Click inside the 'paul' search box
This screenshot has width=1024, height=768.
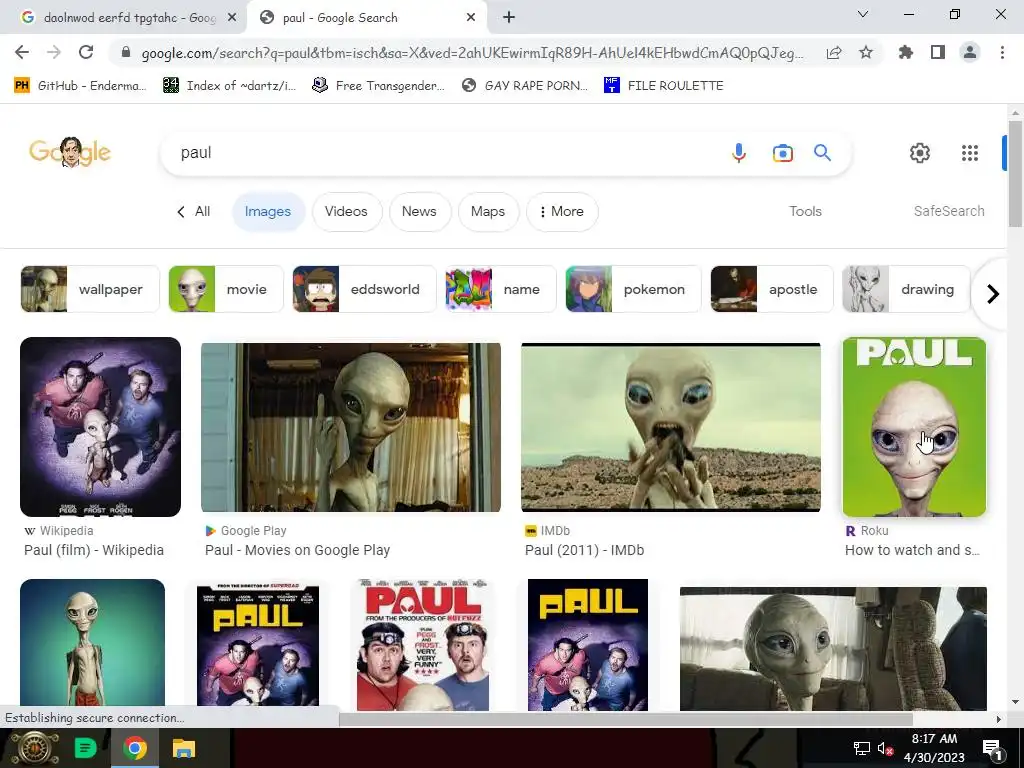[444, 153]
